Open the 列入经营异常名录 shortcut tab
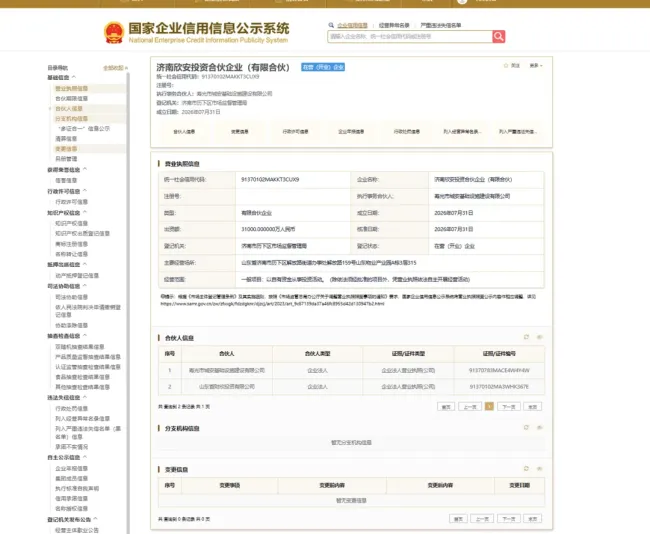 point(462,132)
